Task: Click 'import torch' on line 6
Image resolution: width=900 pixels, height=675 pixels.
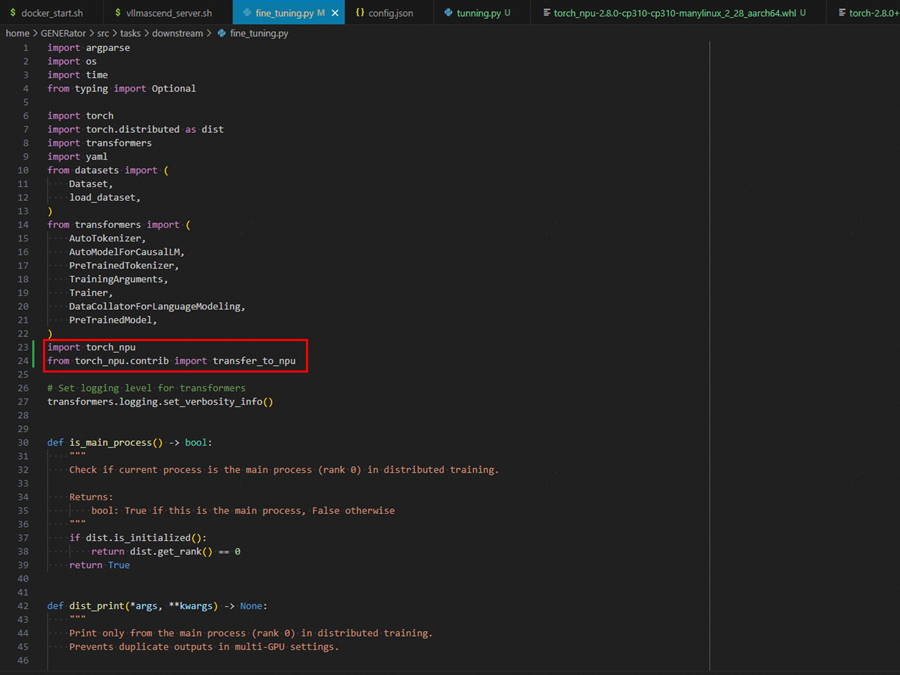Action: coord(80,116)
